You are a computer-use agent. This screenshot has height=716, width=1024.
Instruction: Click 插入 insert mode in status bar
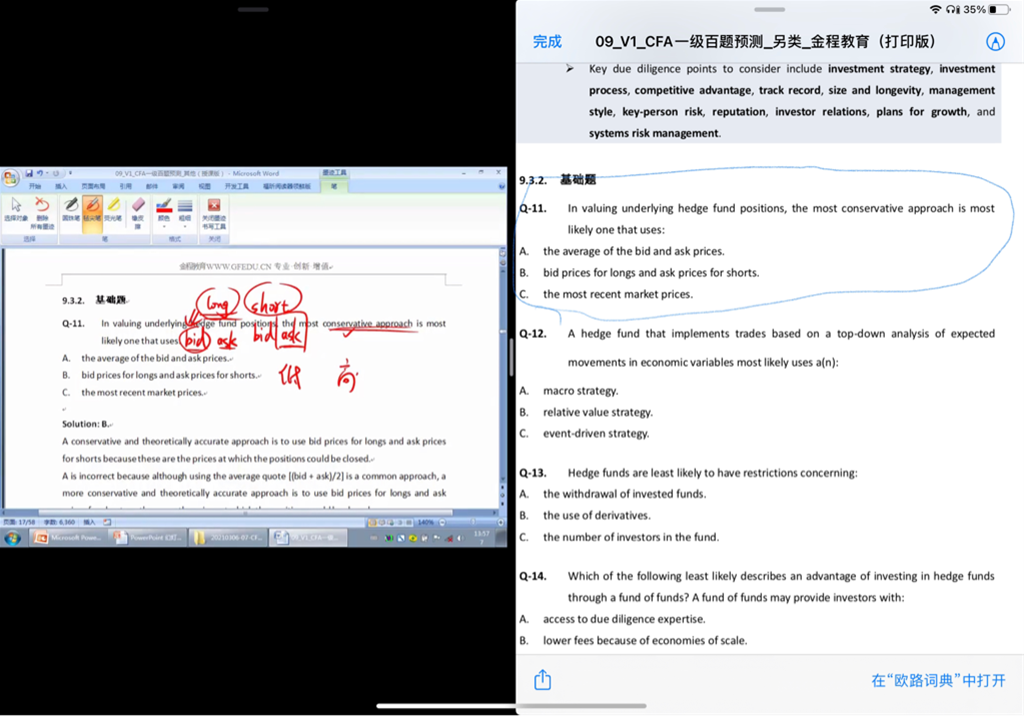(x=89, y=522)
